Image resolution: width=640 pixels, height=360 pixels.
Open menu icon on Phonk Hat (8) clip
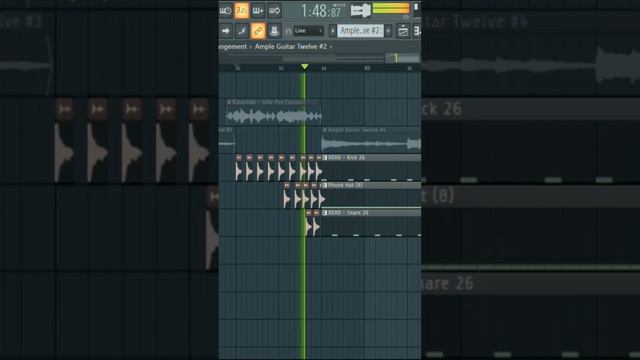325,185
